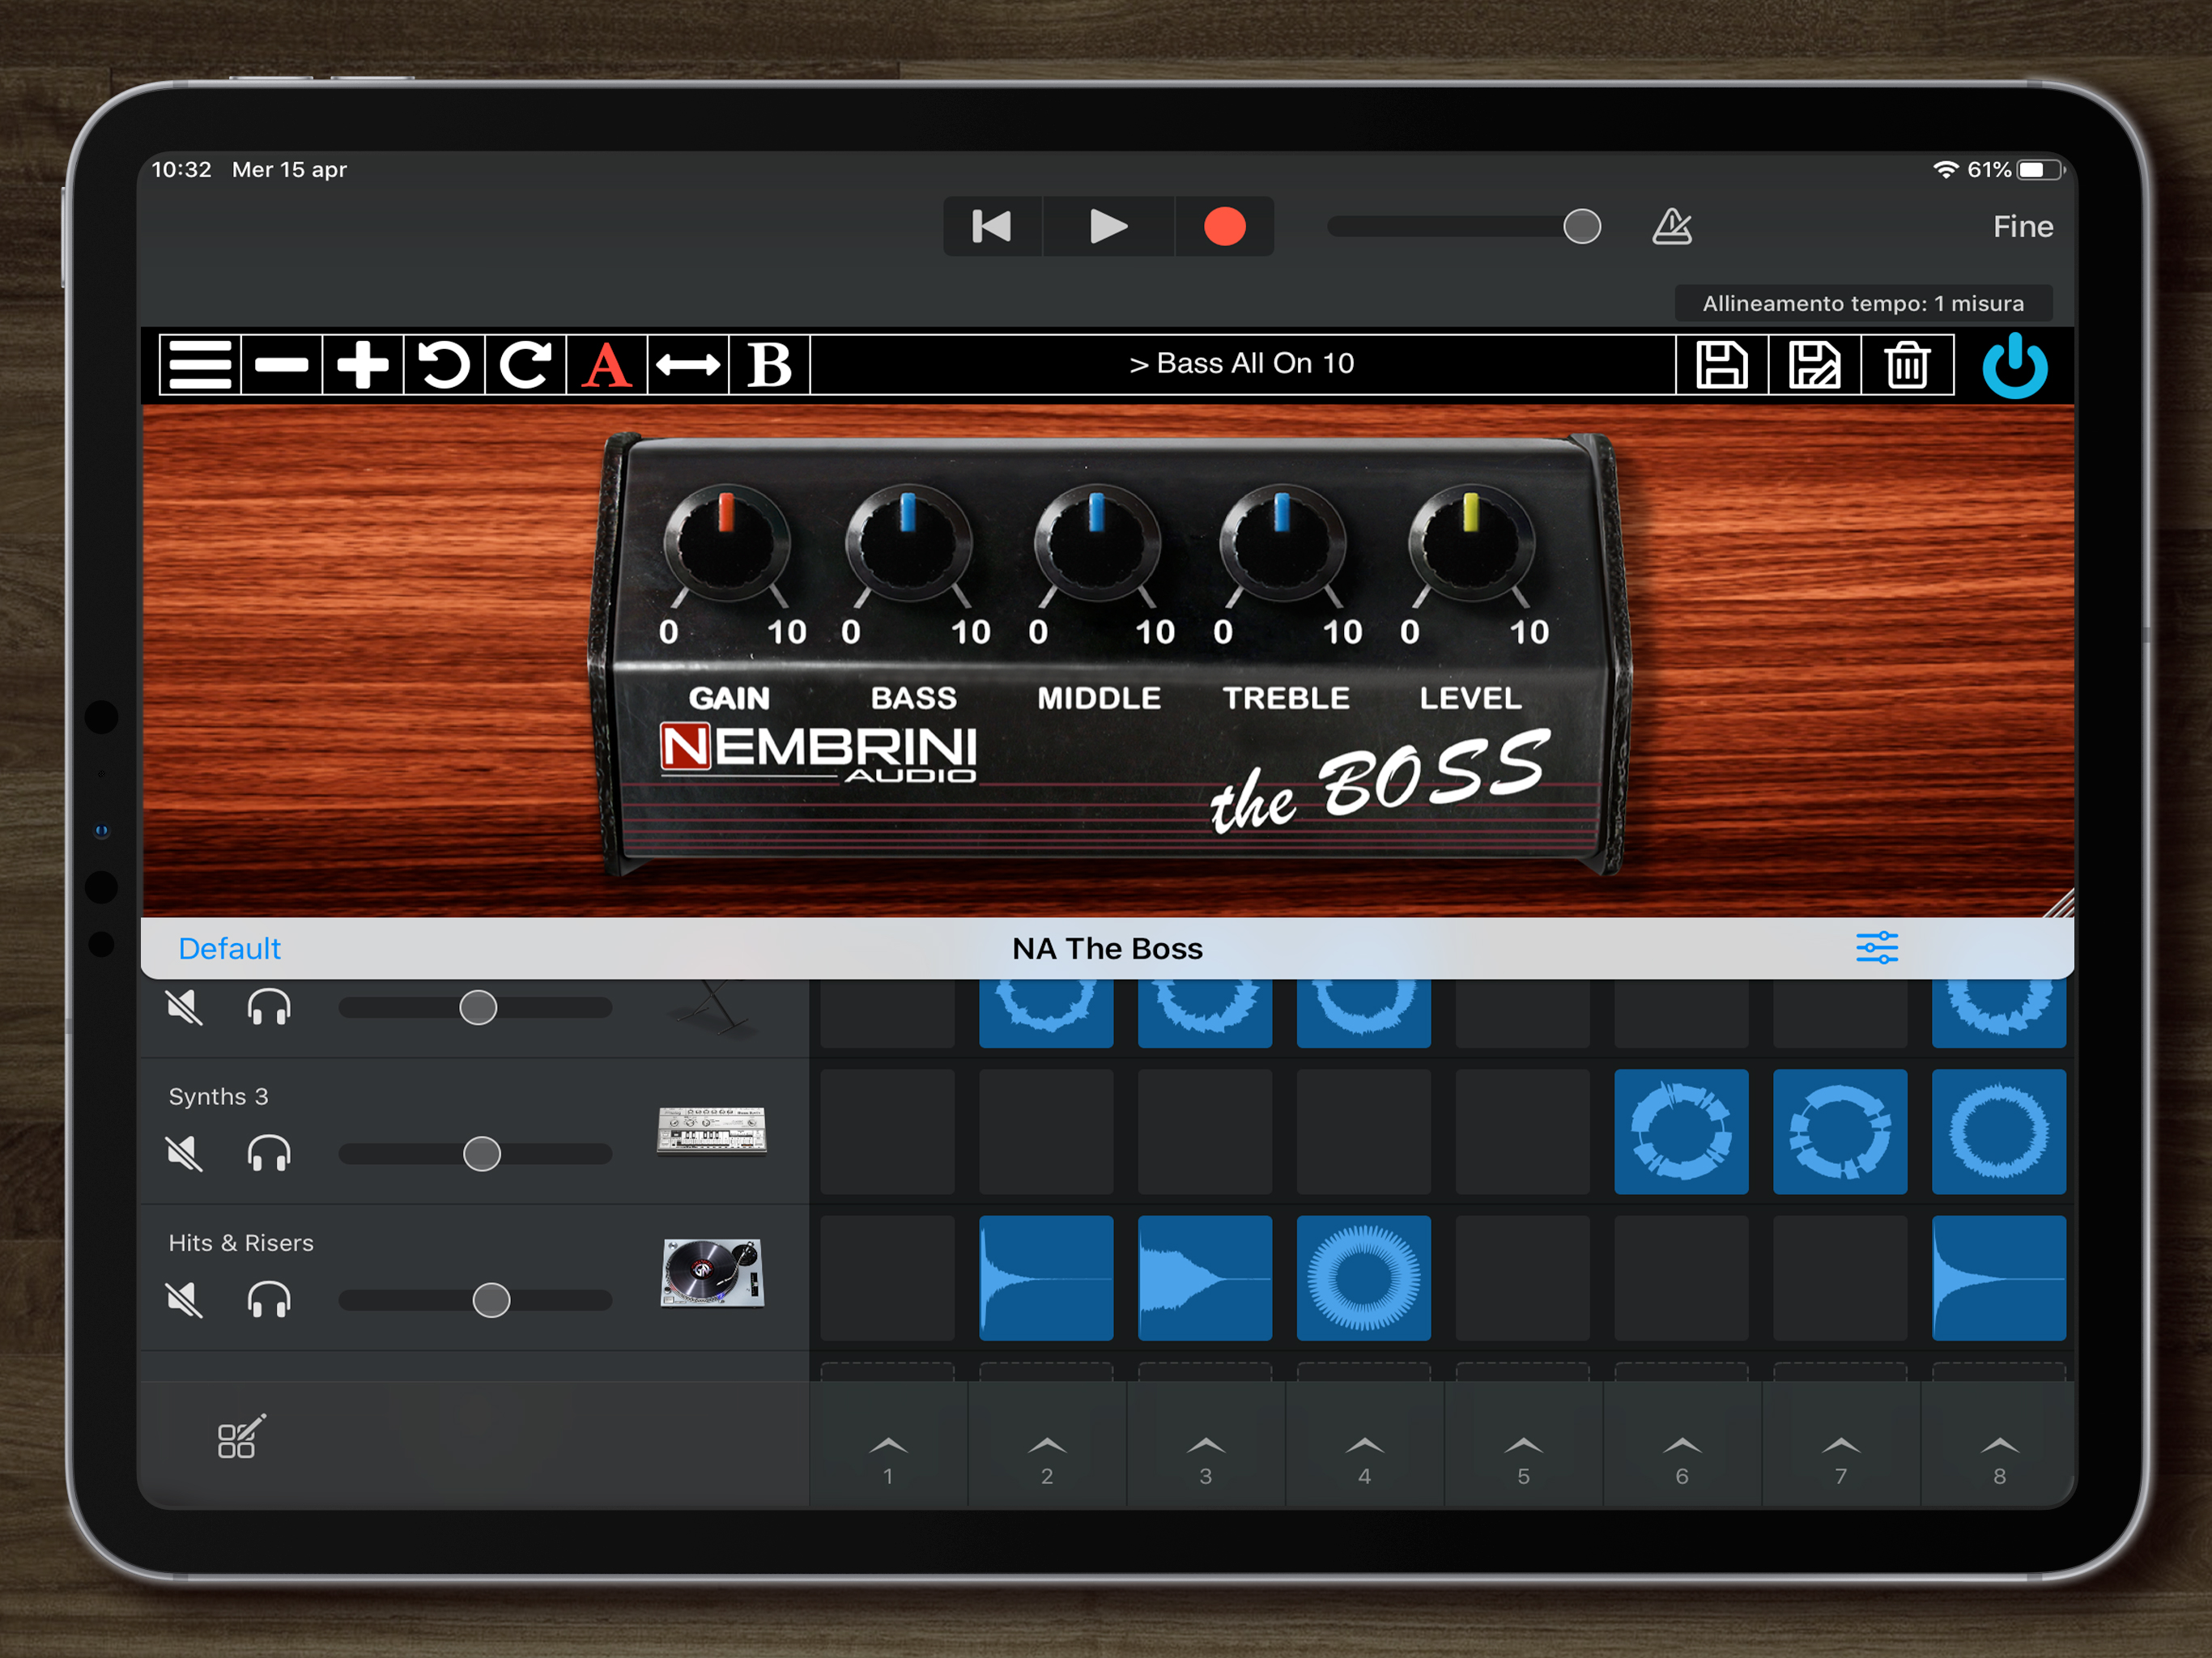Open the Default preset link
Screen dimensions: 2212x1658
(229, 948)
